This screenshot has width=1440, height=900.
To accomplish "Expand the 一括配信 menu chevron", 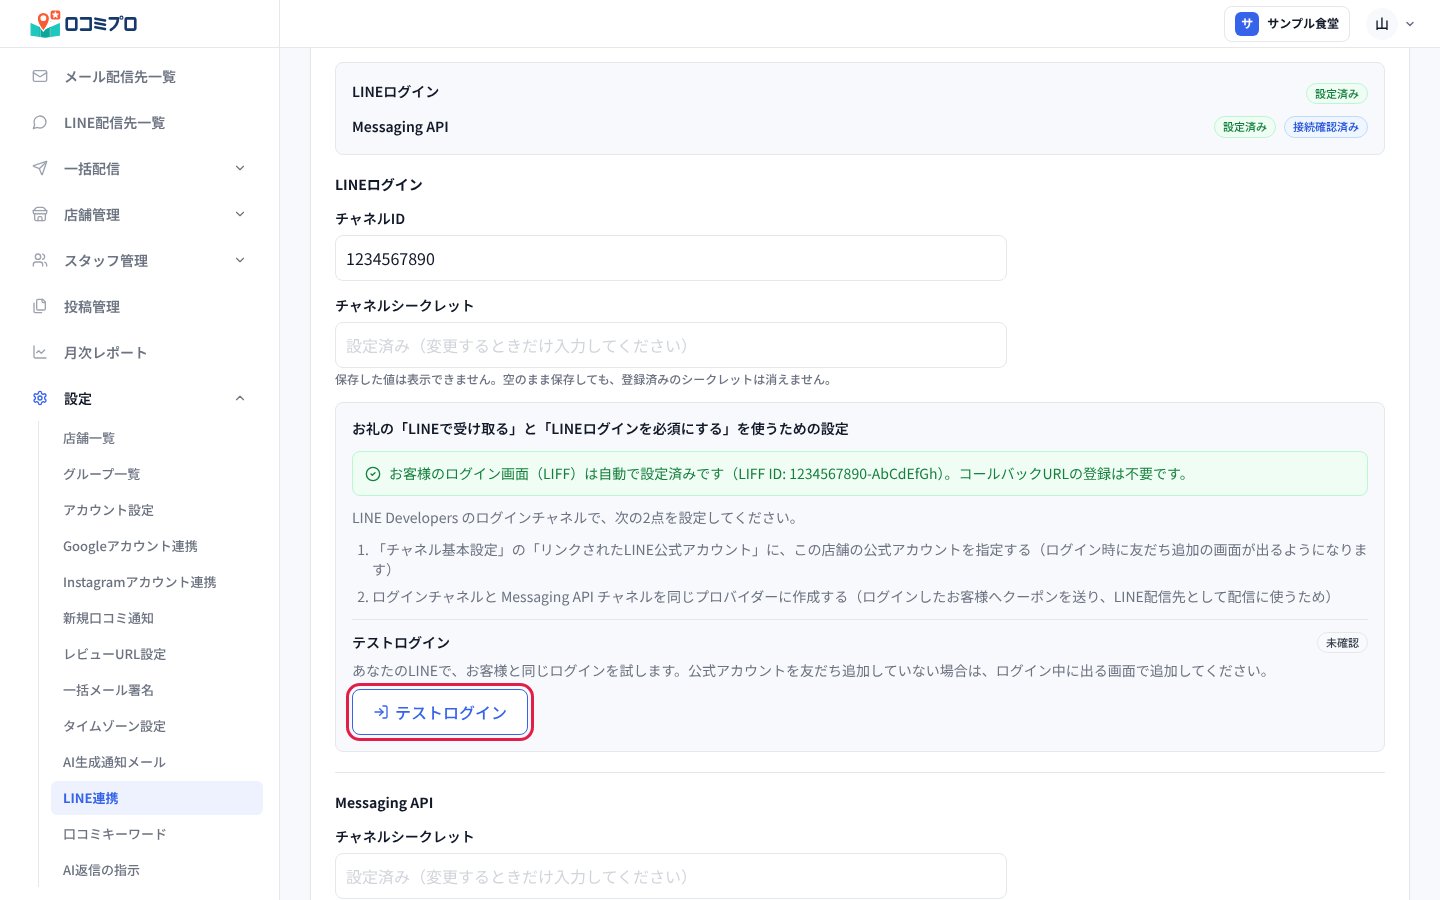I will (x=240, y=168).
